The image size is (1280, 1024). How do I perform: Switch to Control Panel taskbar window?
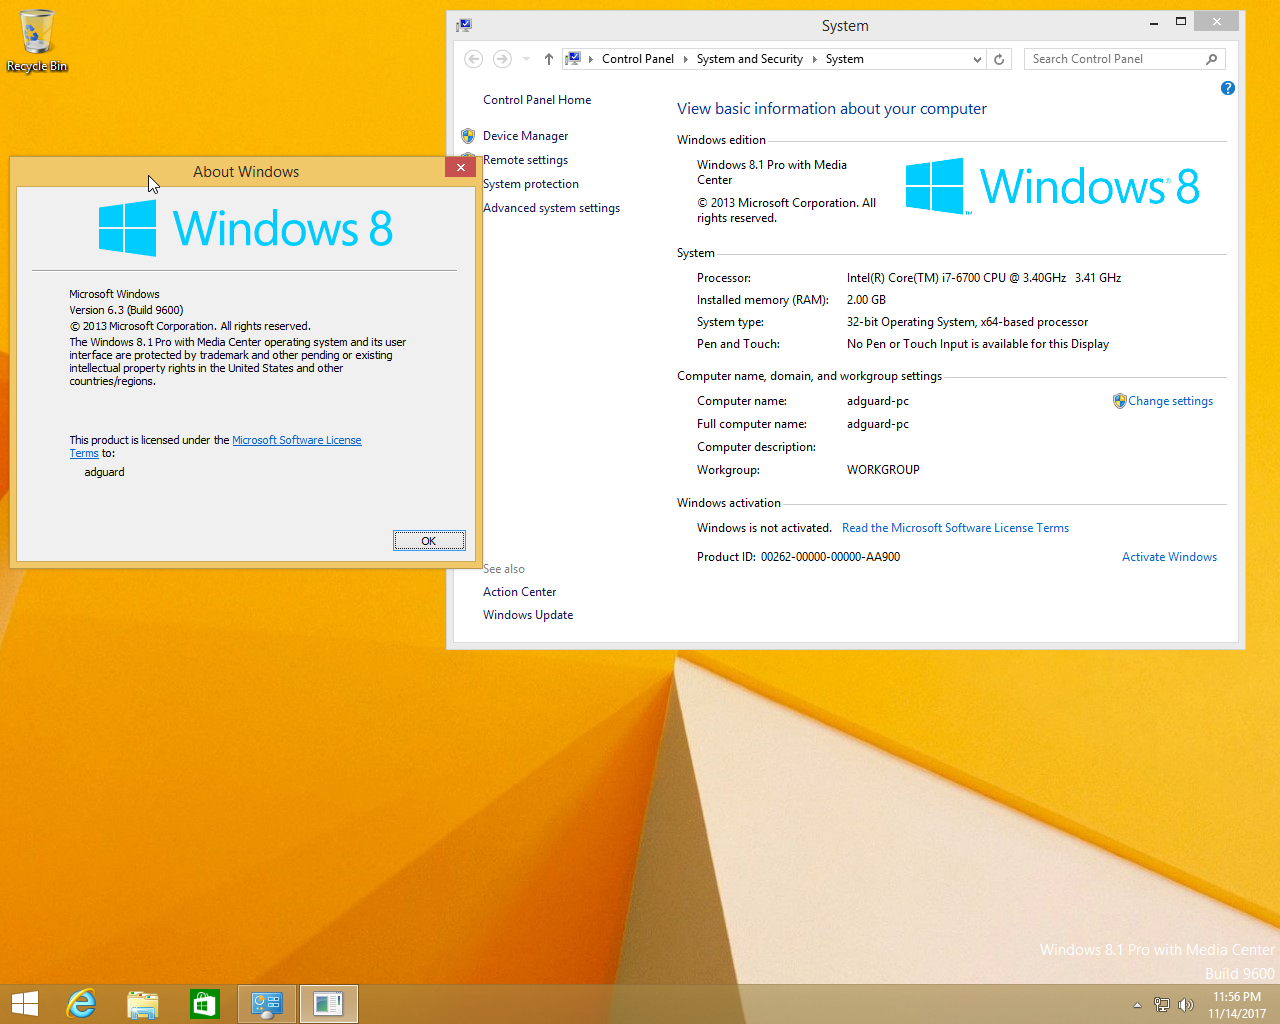267,1004
